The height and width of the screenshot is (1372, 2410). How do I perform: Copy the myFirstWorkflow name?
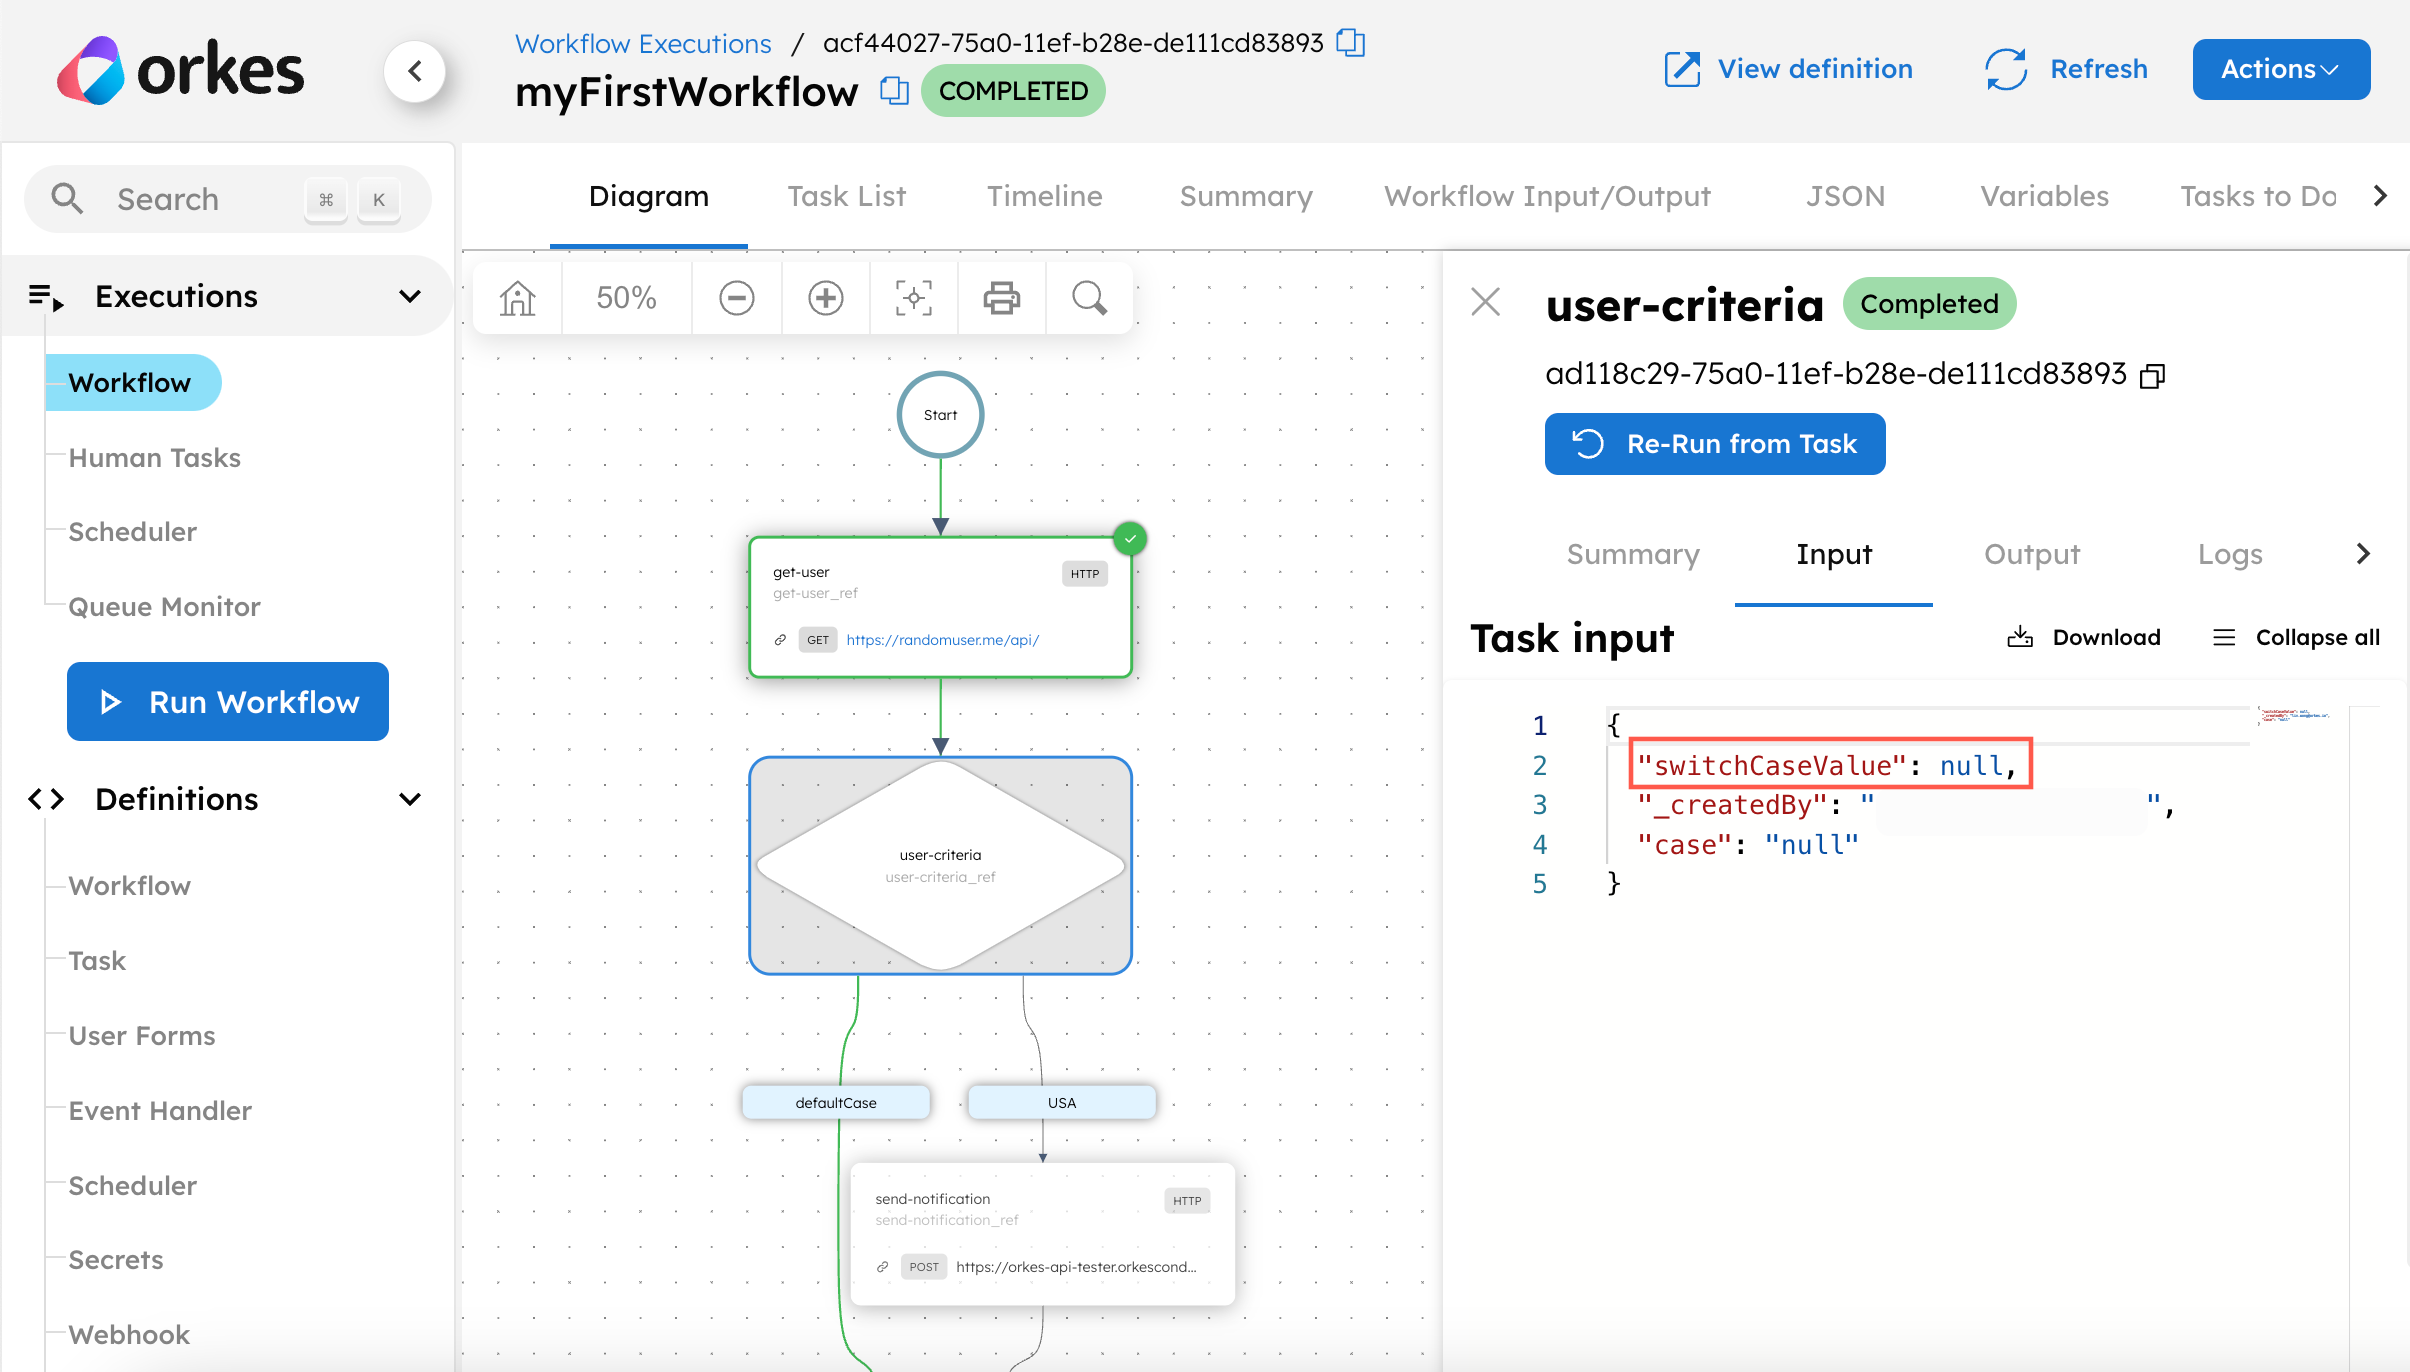point(894,91)
